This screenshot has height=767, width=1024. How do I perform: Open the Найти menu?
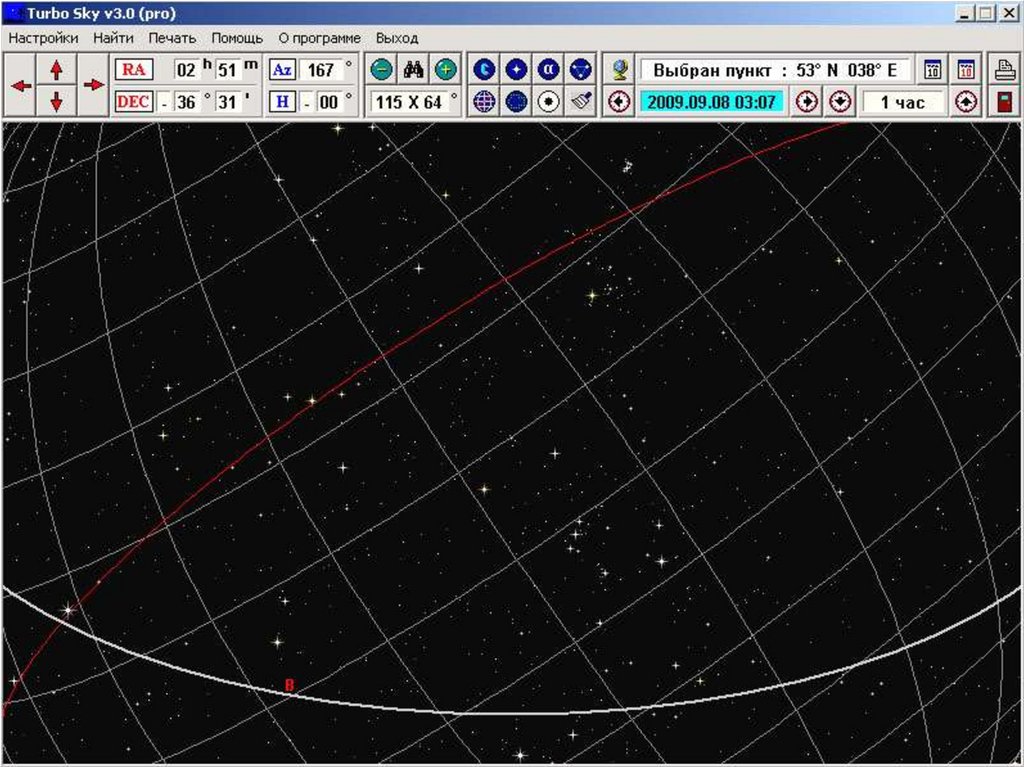pos(113,38)
